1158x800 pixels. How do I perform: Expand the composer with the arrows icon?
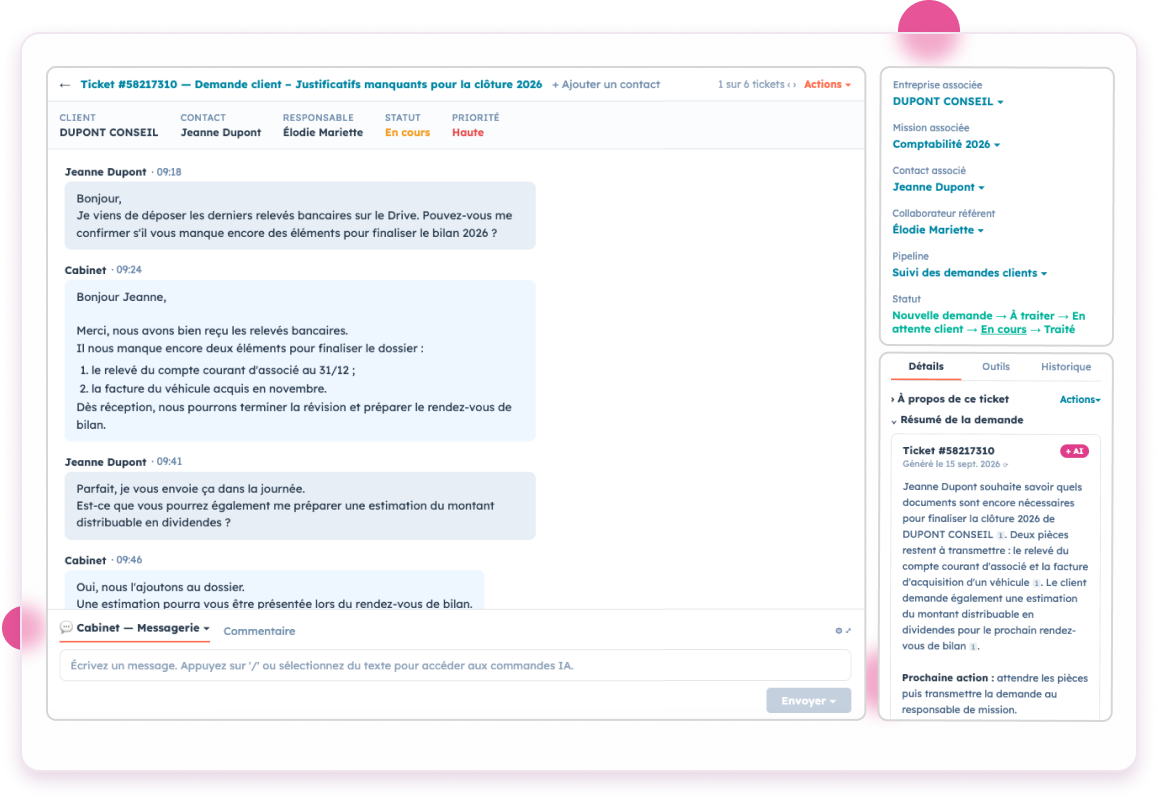pos(848,631)
